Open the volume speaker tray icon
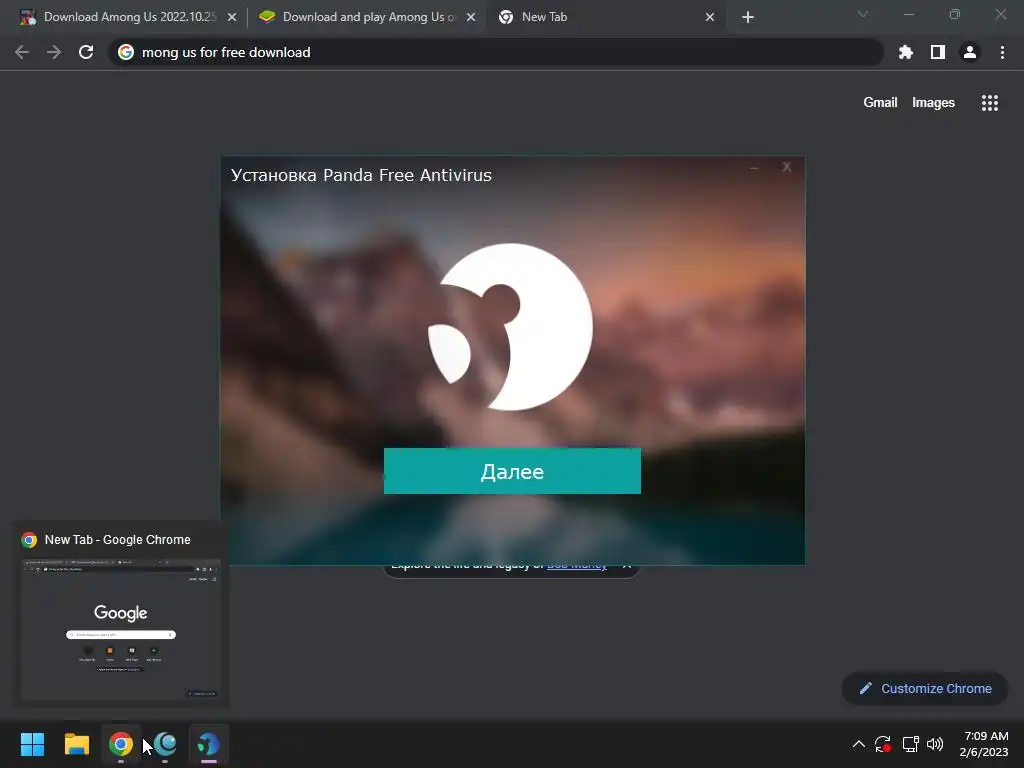 coord(935,744)
